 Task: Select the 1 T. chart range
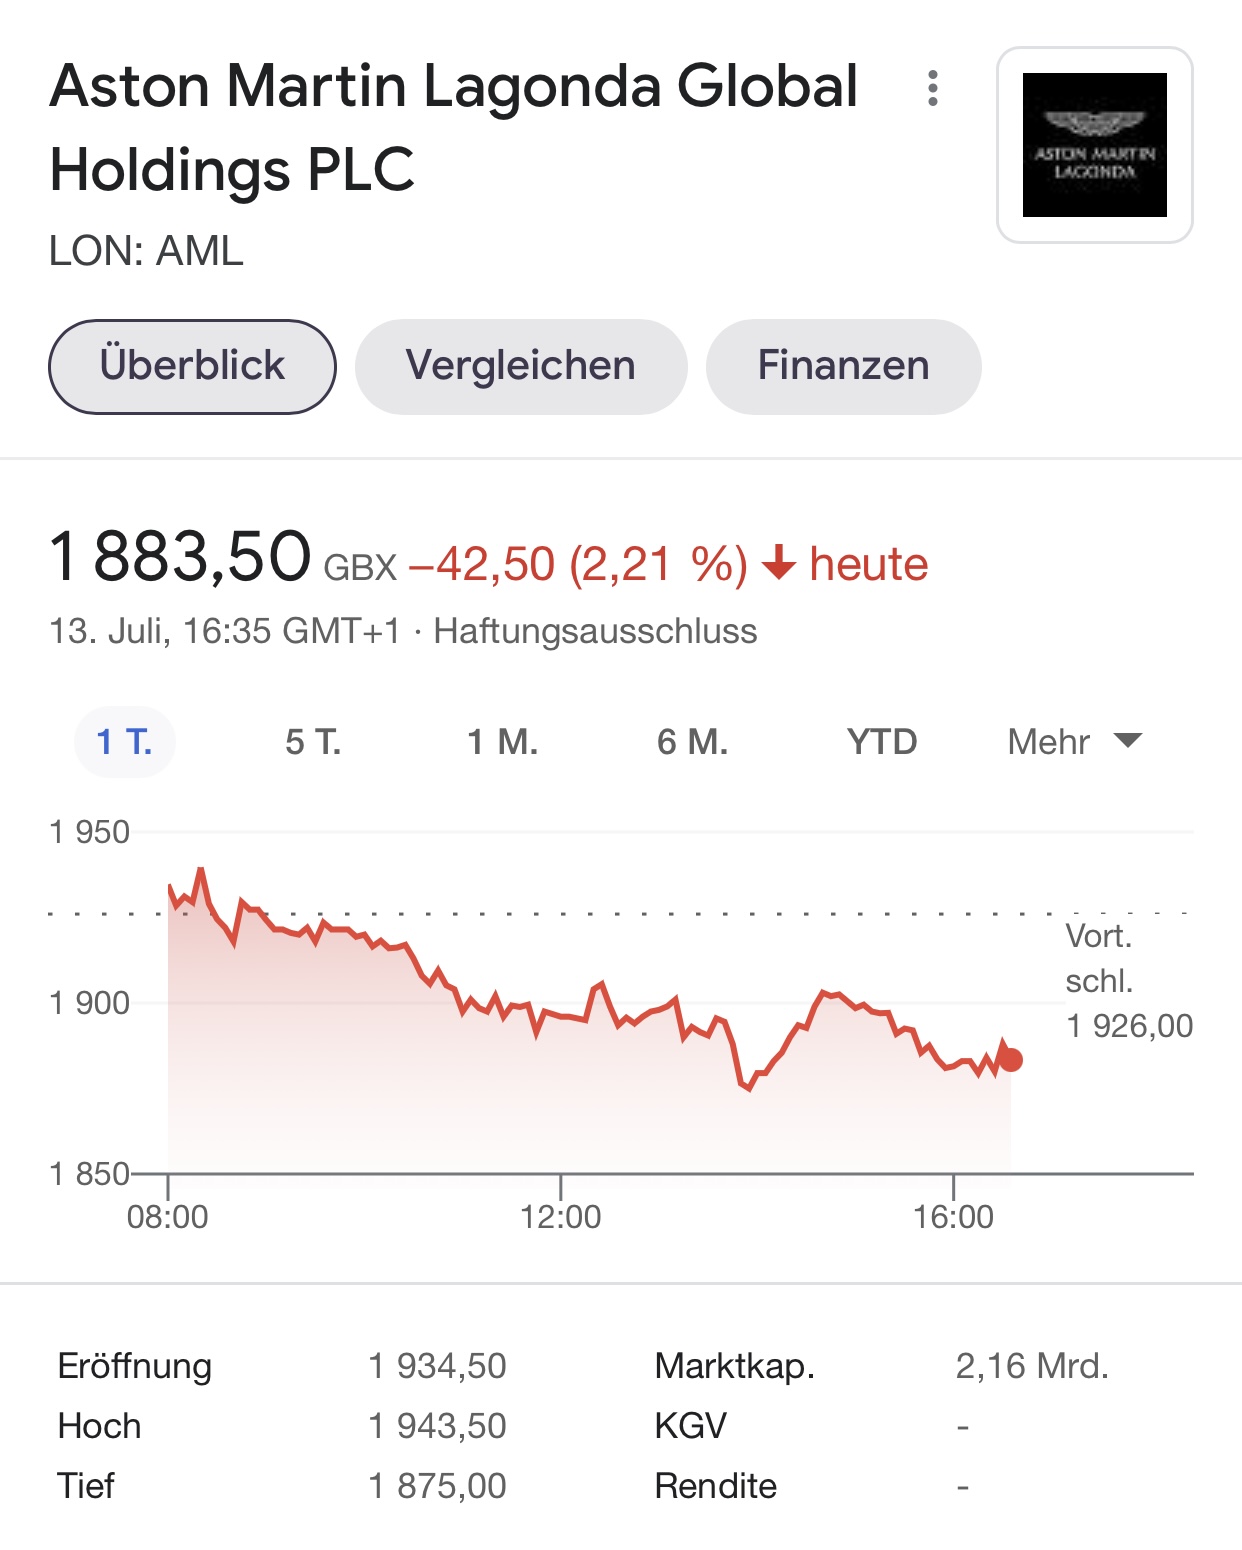click(125, 742)
